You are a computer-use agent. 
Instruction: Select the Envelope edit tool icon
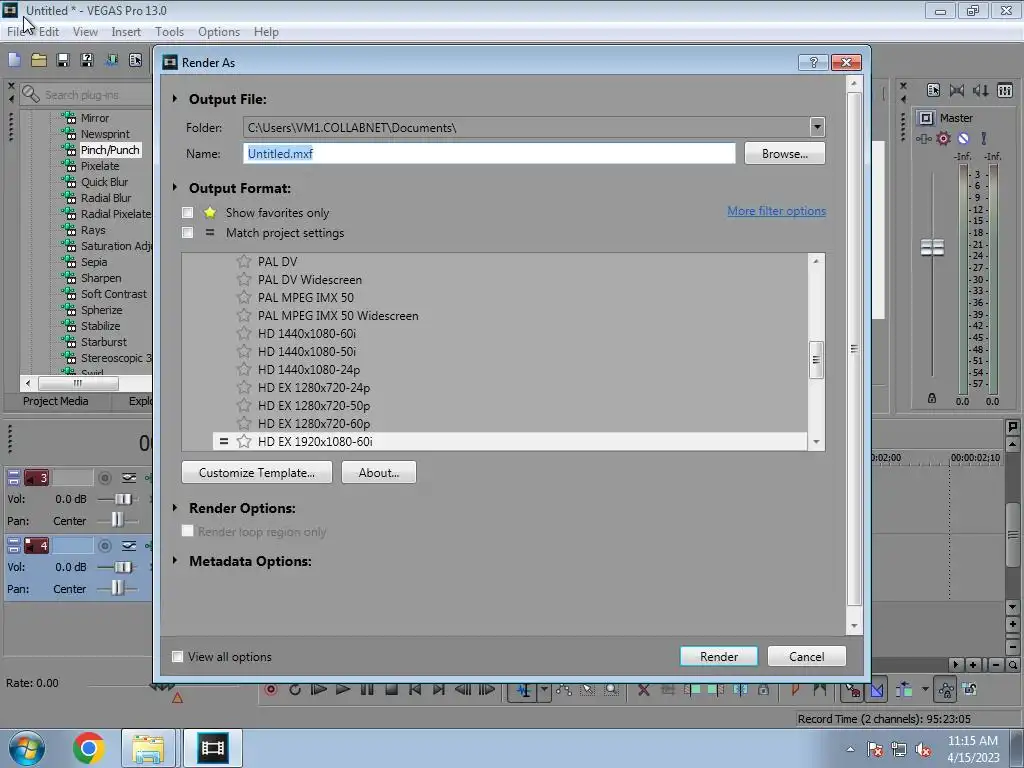click(x=564, y=690)
